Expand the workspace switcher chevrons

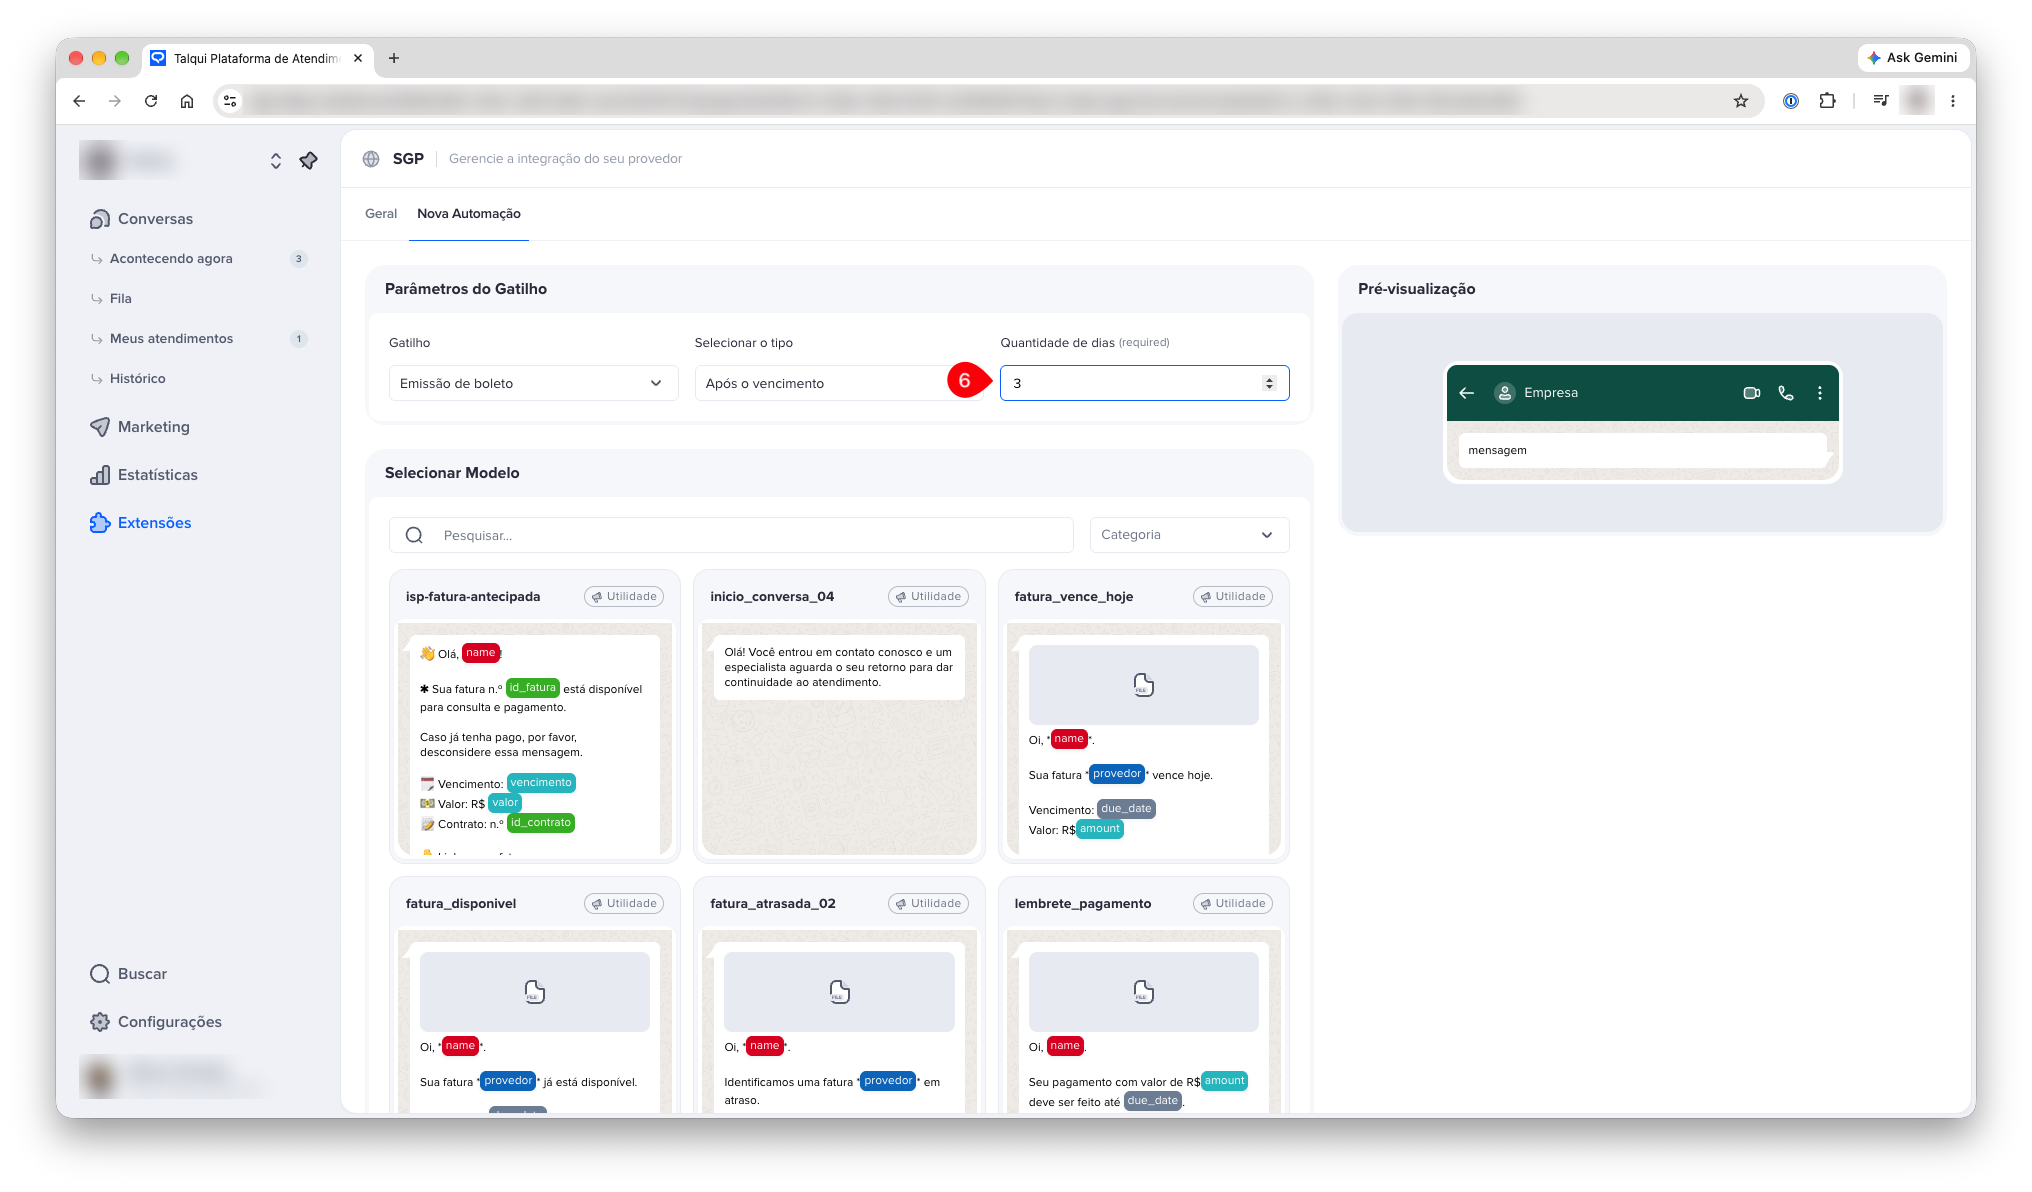[276, 161]
